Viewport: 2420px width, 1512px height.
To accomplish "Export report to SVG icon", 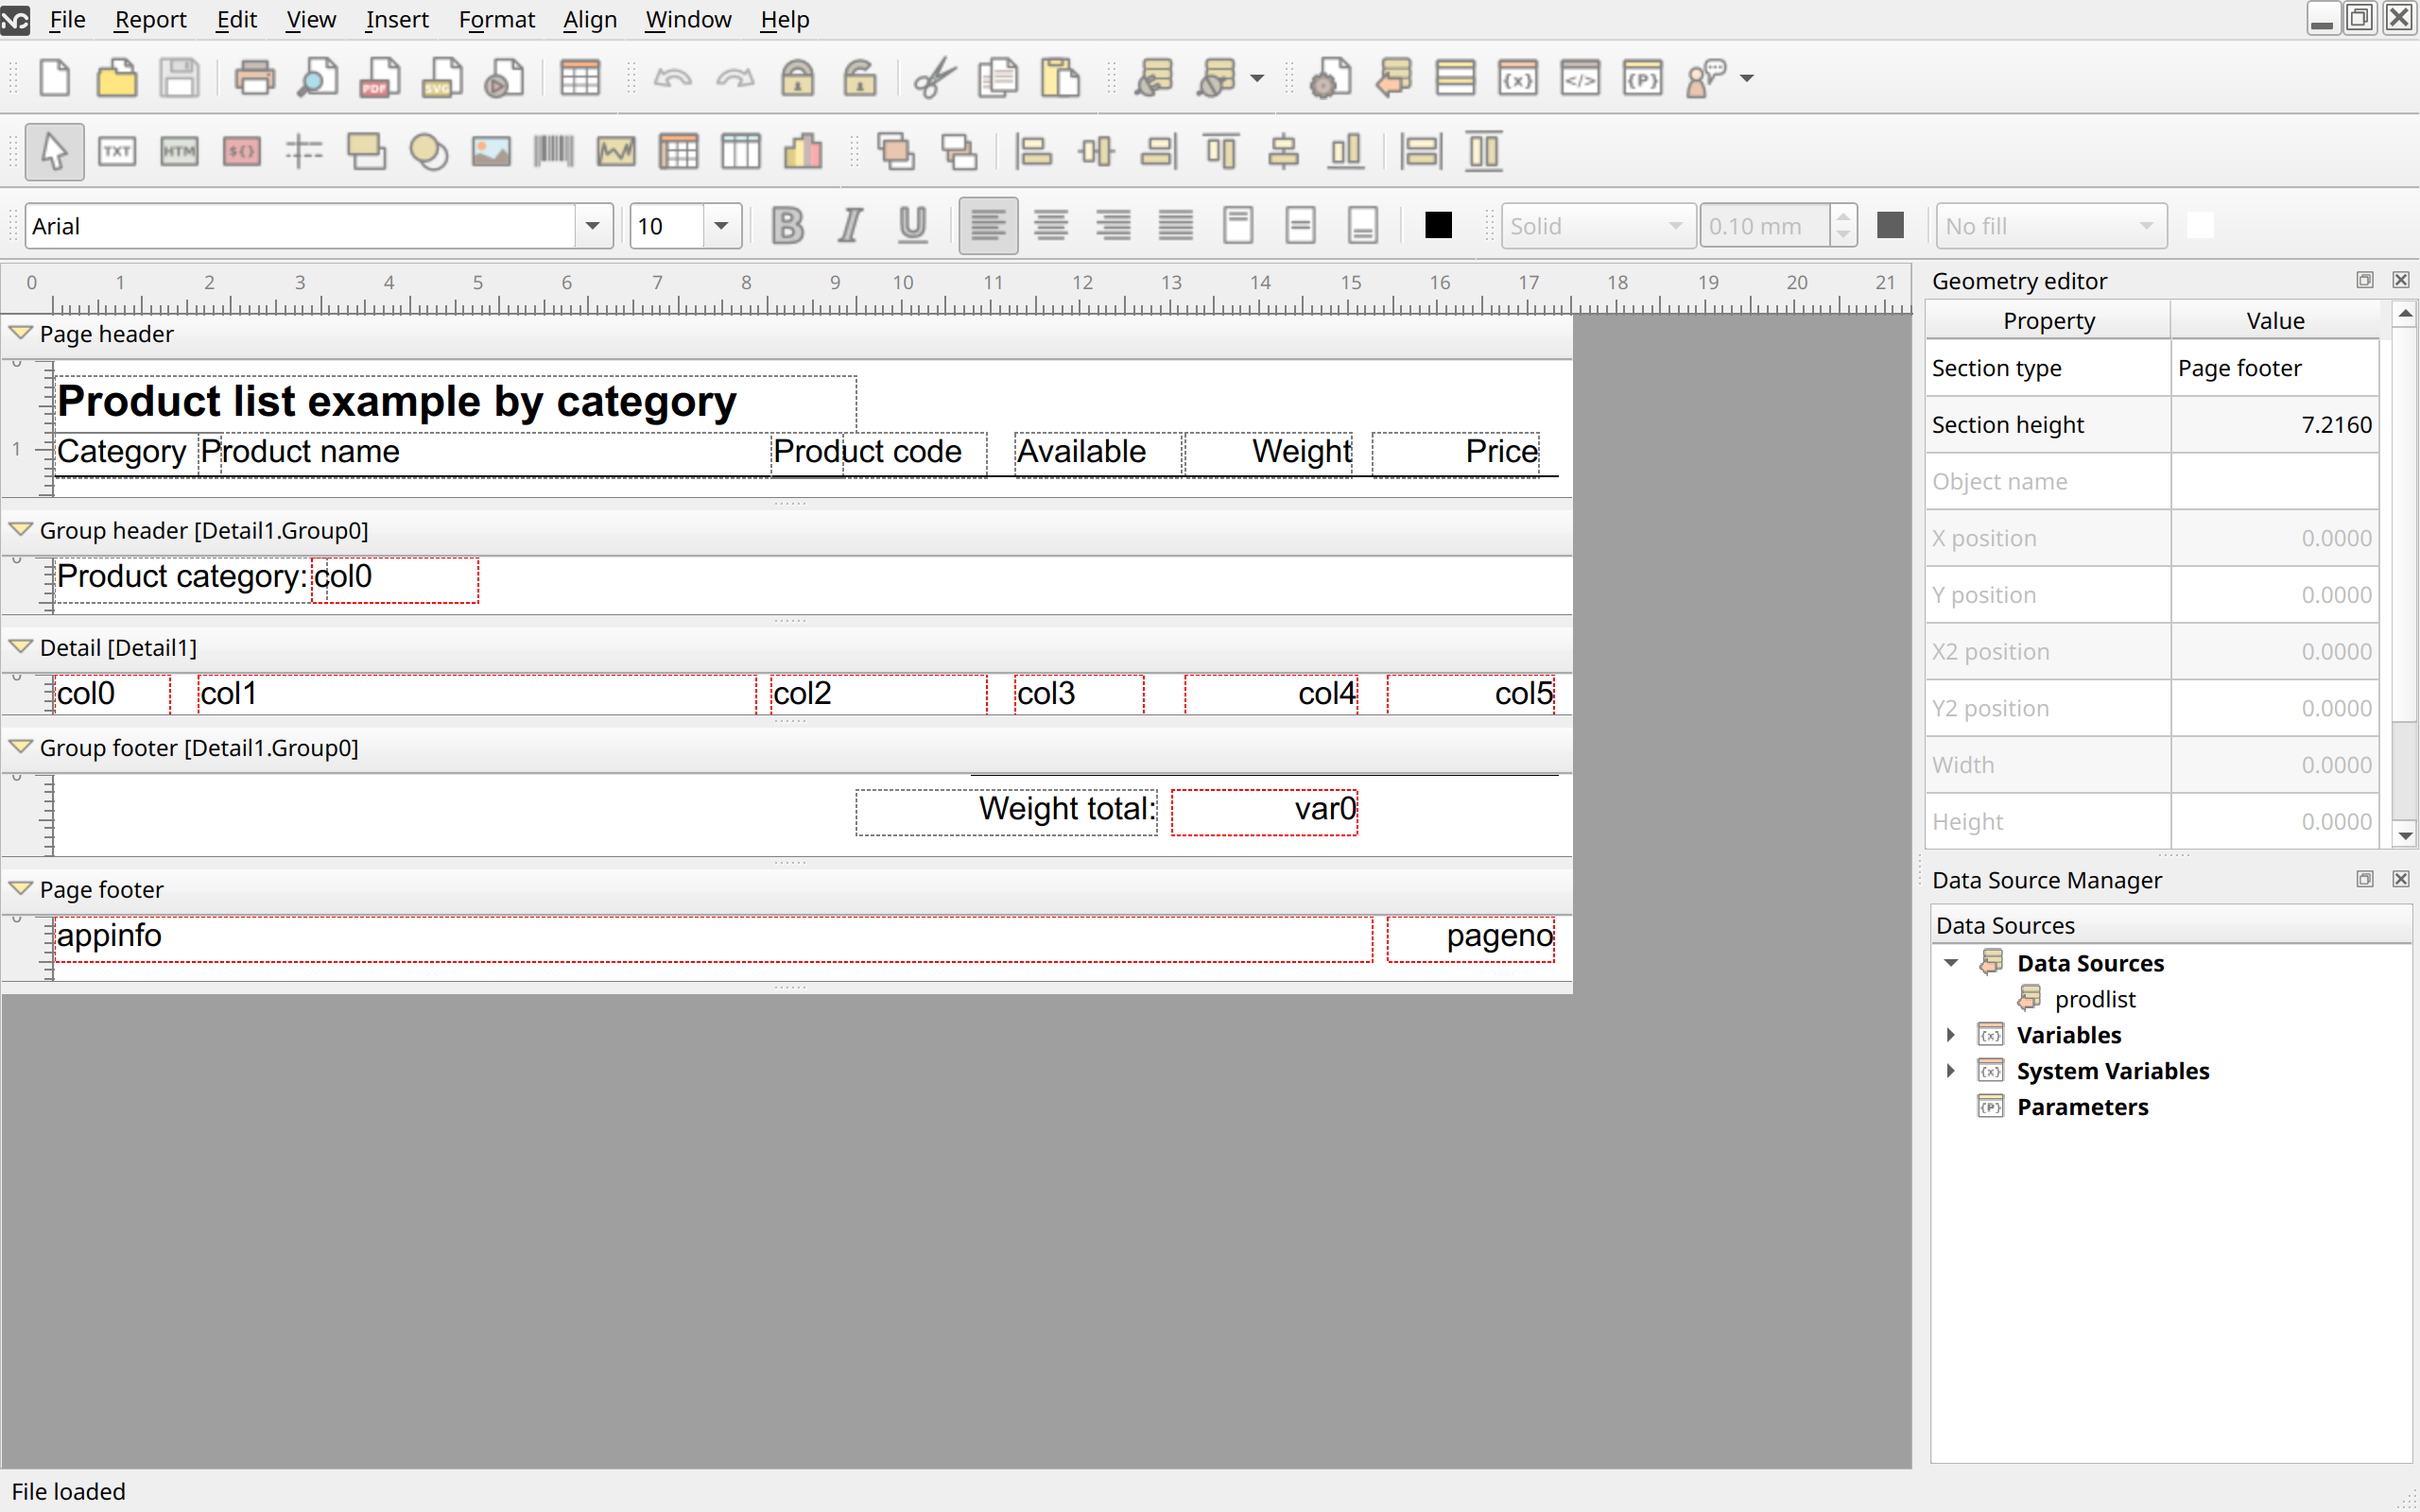I will (x=441, y=78).
